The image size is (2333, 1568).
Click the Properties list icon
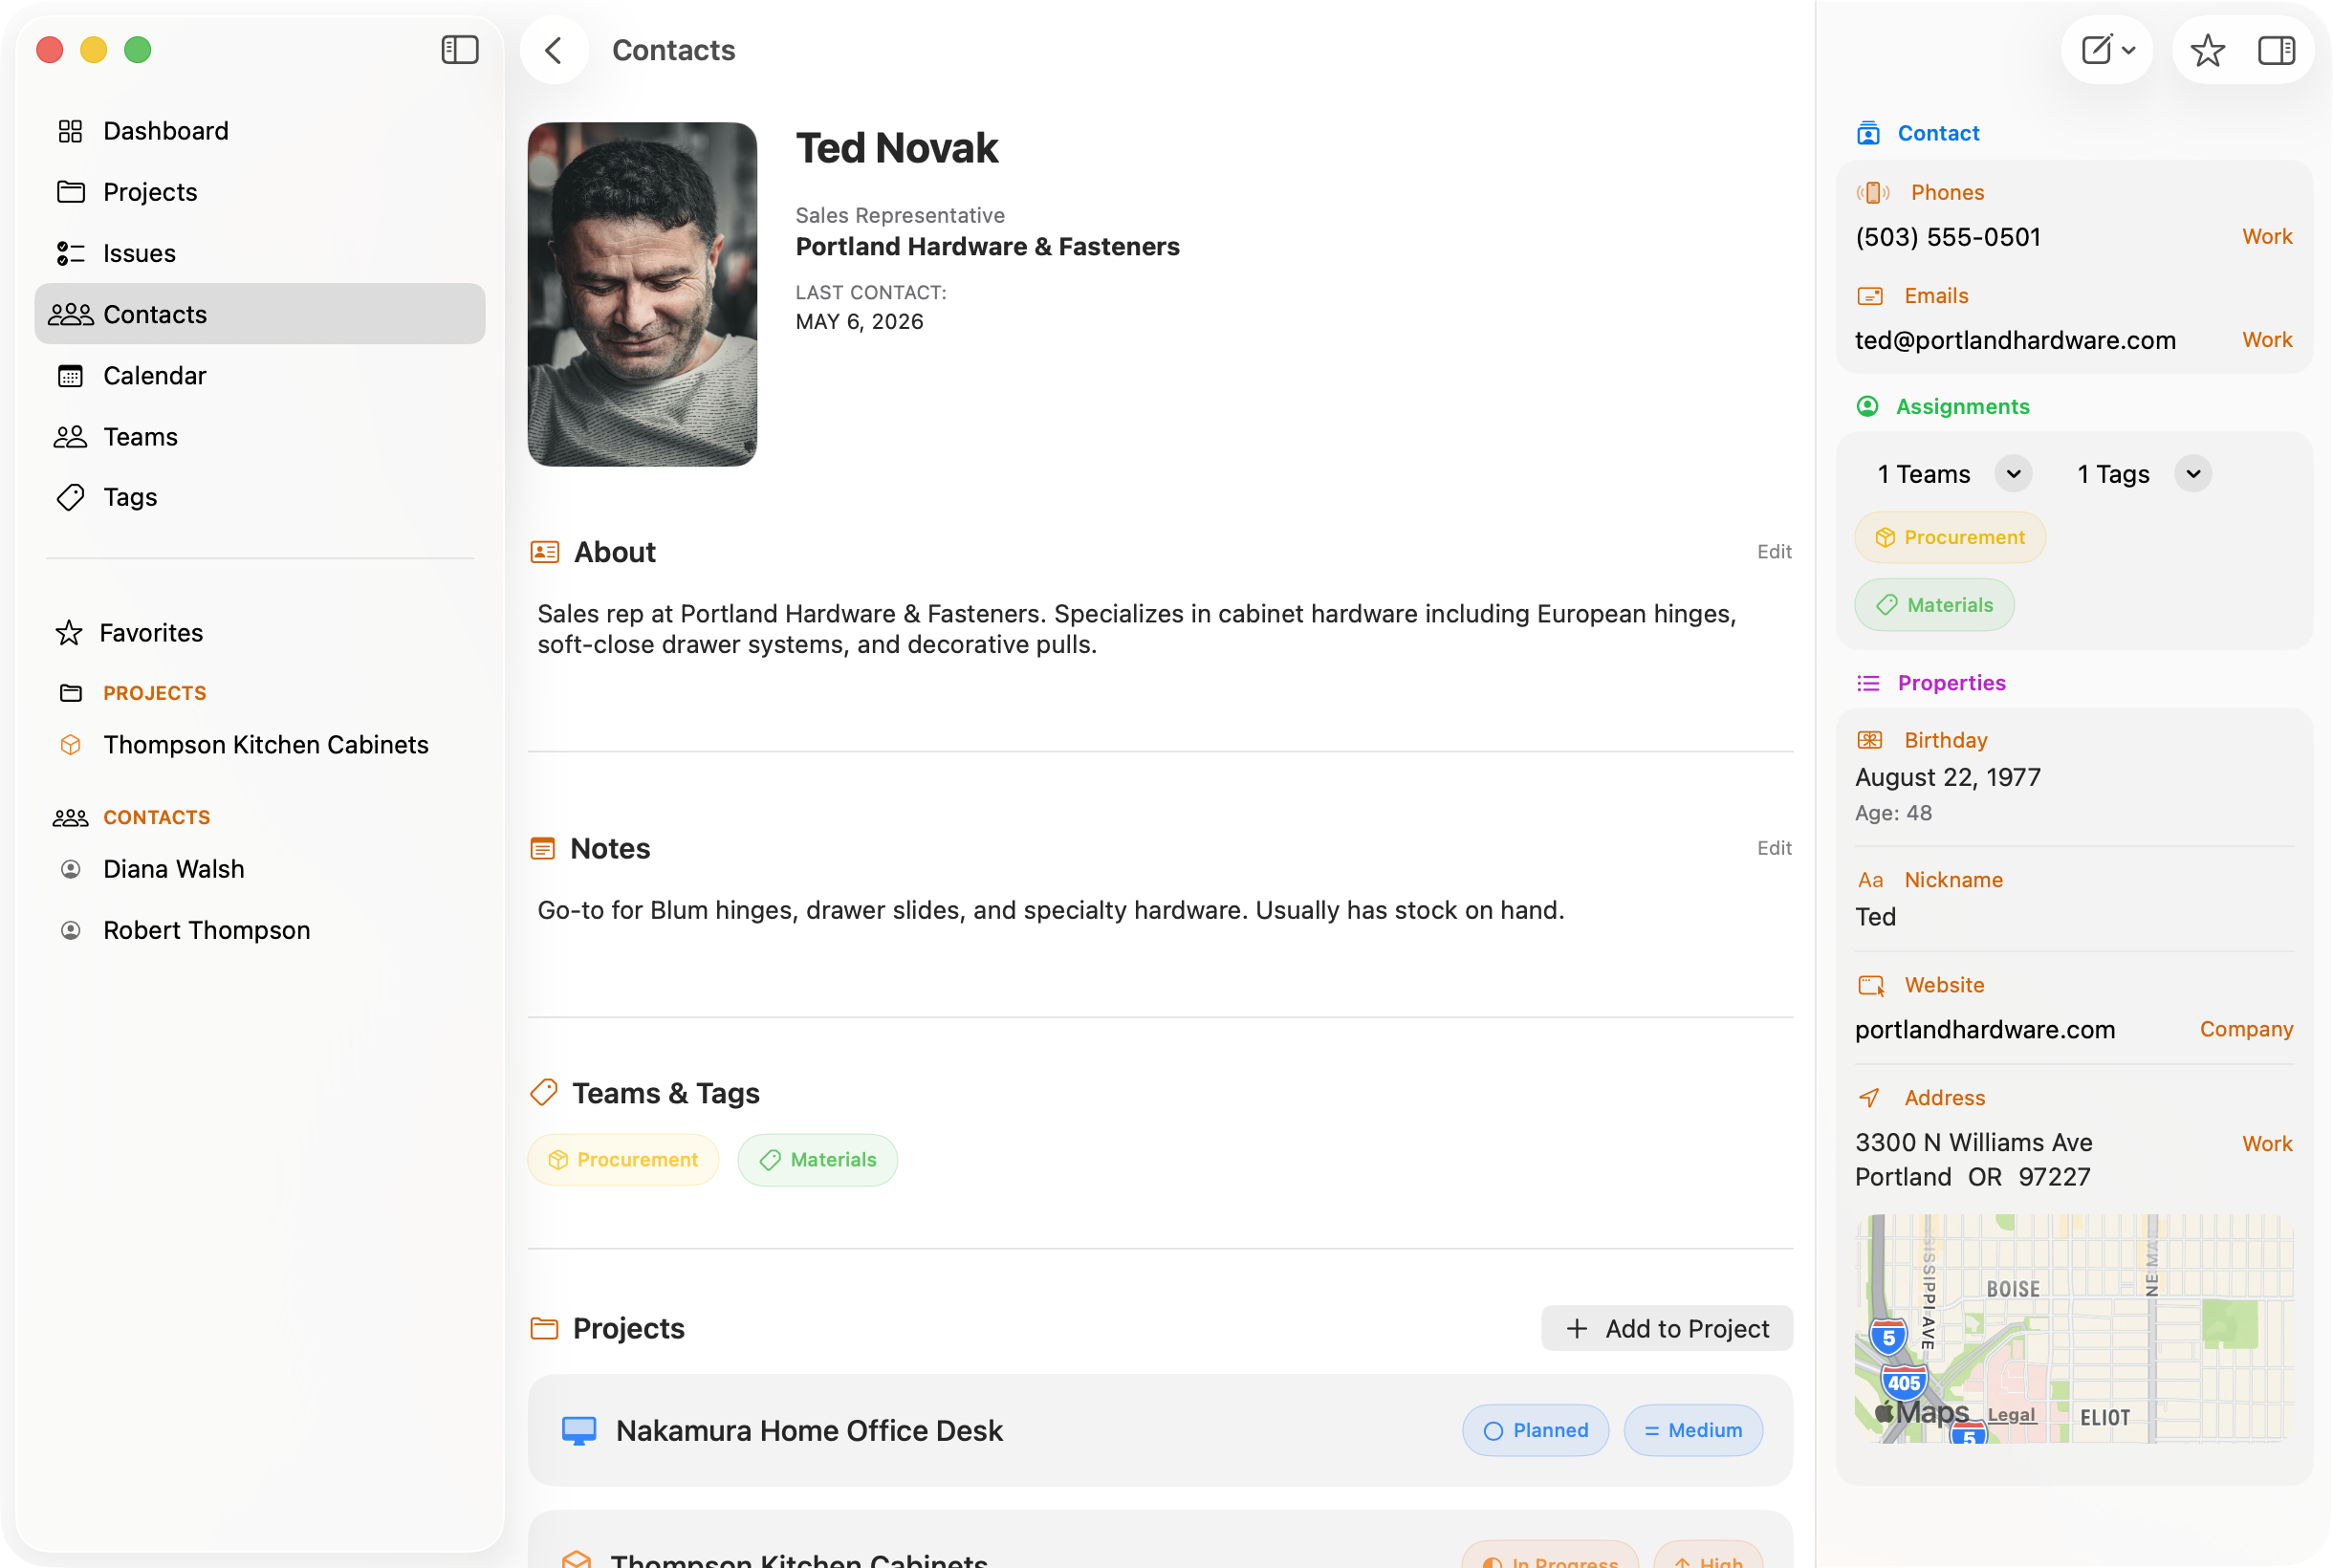(1868, 683)
